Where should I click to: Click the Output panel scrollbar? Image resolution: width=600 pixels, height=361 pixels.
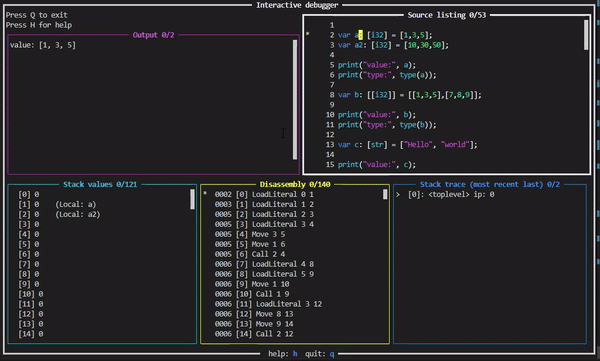click(295, 100)
